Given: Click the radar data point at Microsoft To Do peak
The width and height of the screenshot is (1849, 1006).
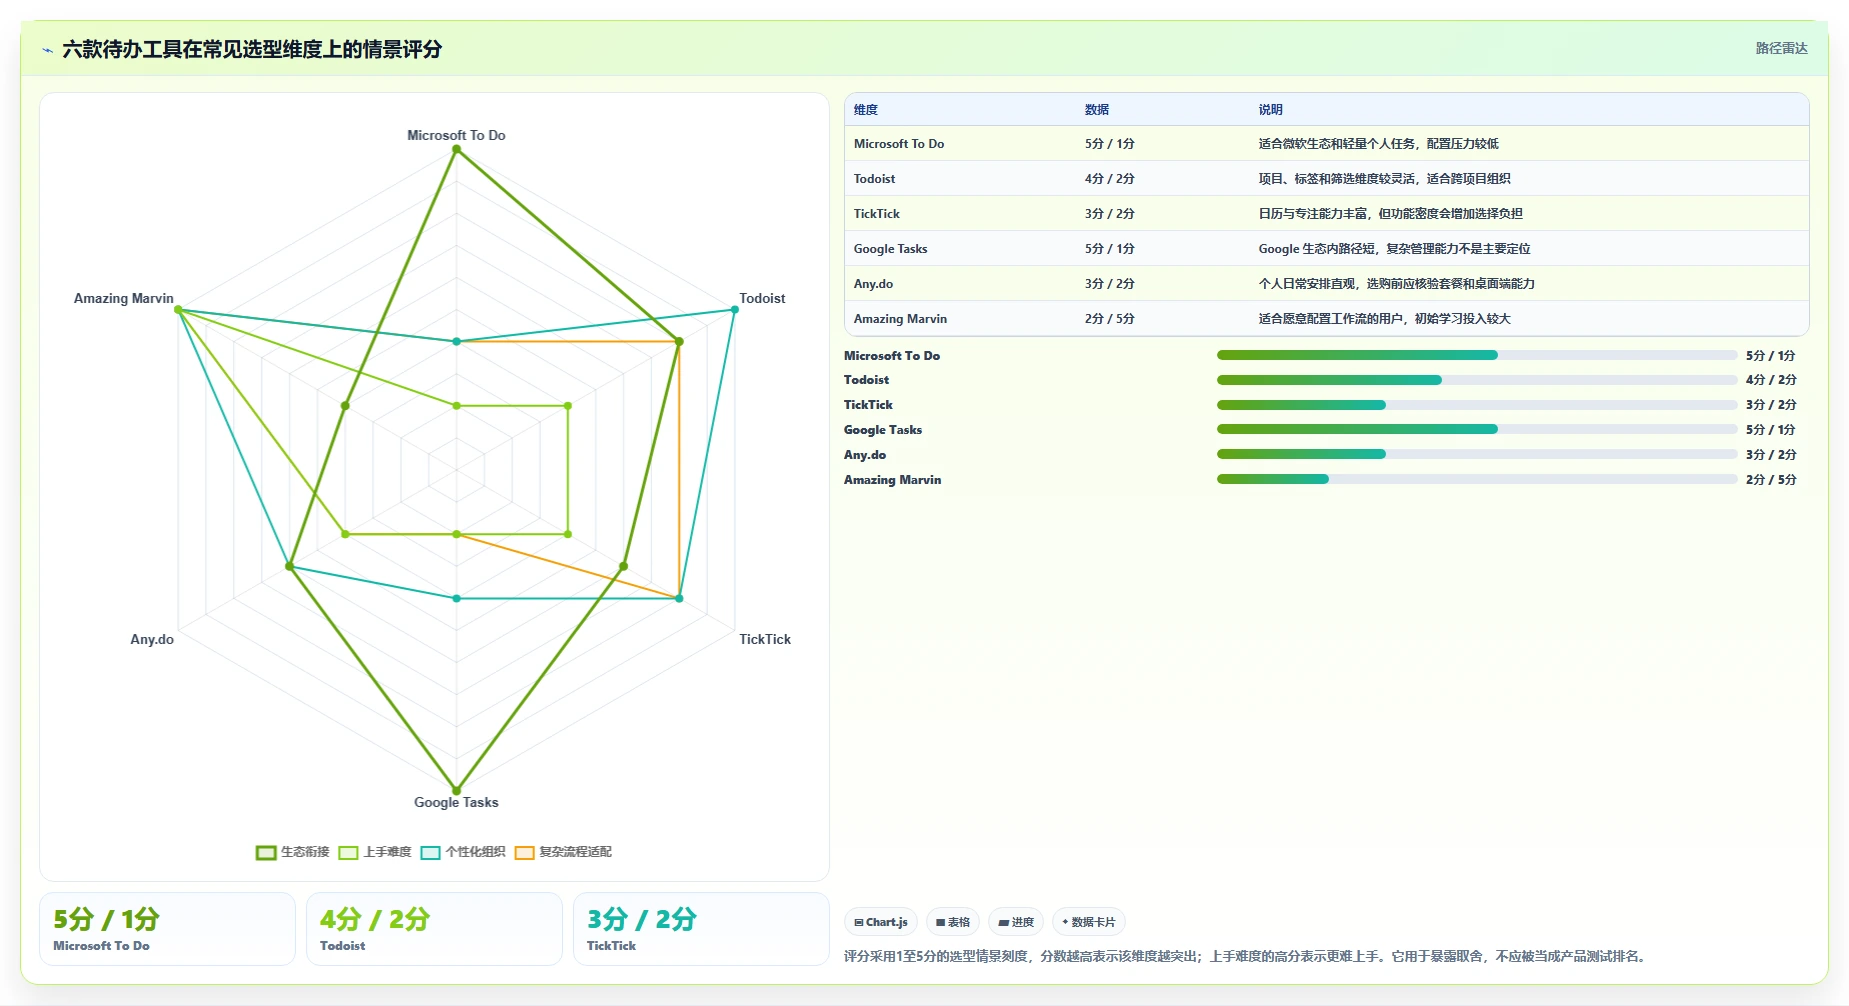Looking at the screenshot, I should (x=457, y=149).
